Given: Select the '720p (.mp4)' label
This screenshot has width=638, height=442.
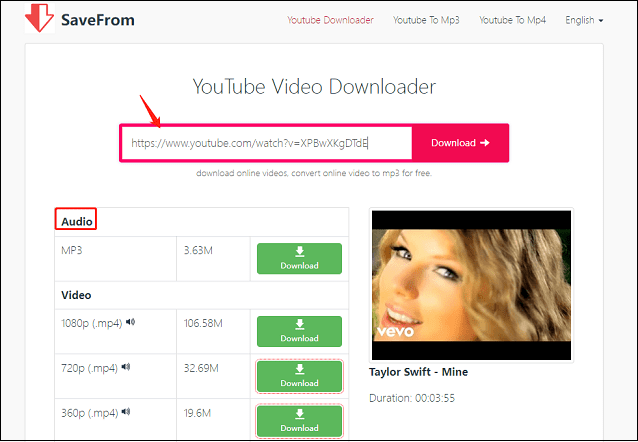Looking at the screenshot, I should (x=89, y=368).
